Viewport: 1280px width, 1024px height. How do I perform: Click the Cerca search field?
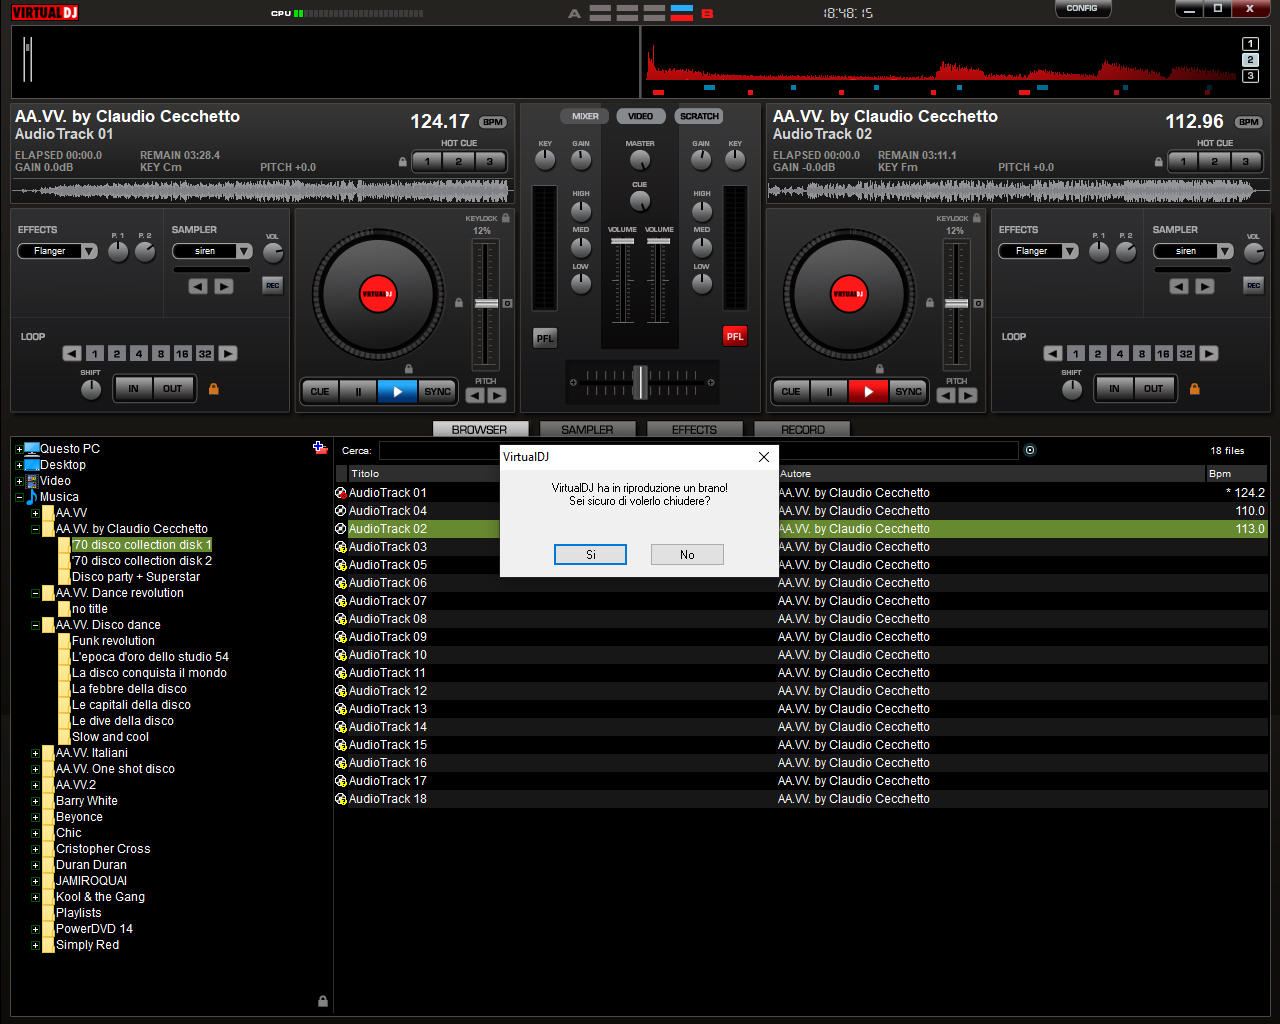pos(699,450)
